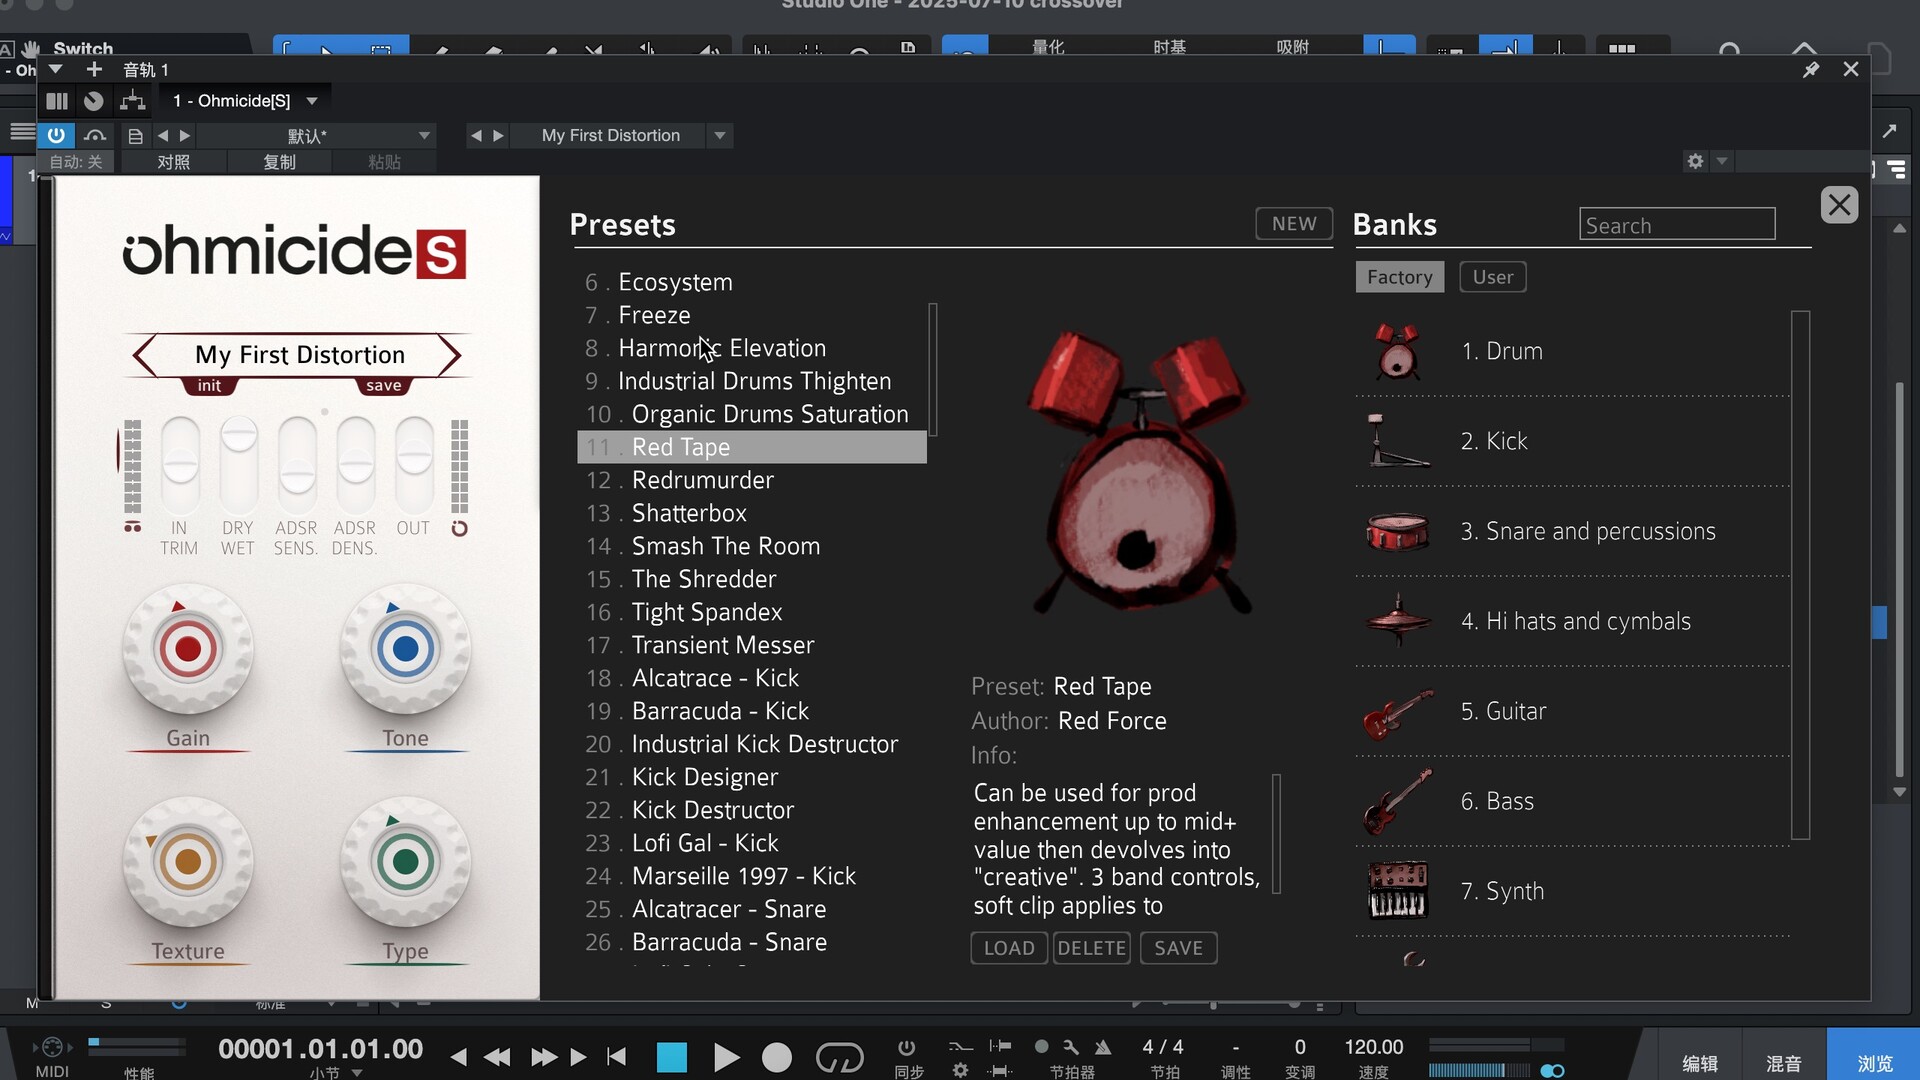Toggle input link icon below left meter

pyautogui.click(x=132, y=527)
